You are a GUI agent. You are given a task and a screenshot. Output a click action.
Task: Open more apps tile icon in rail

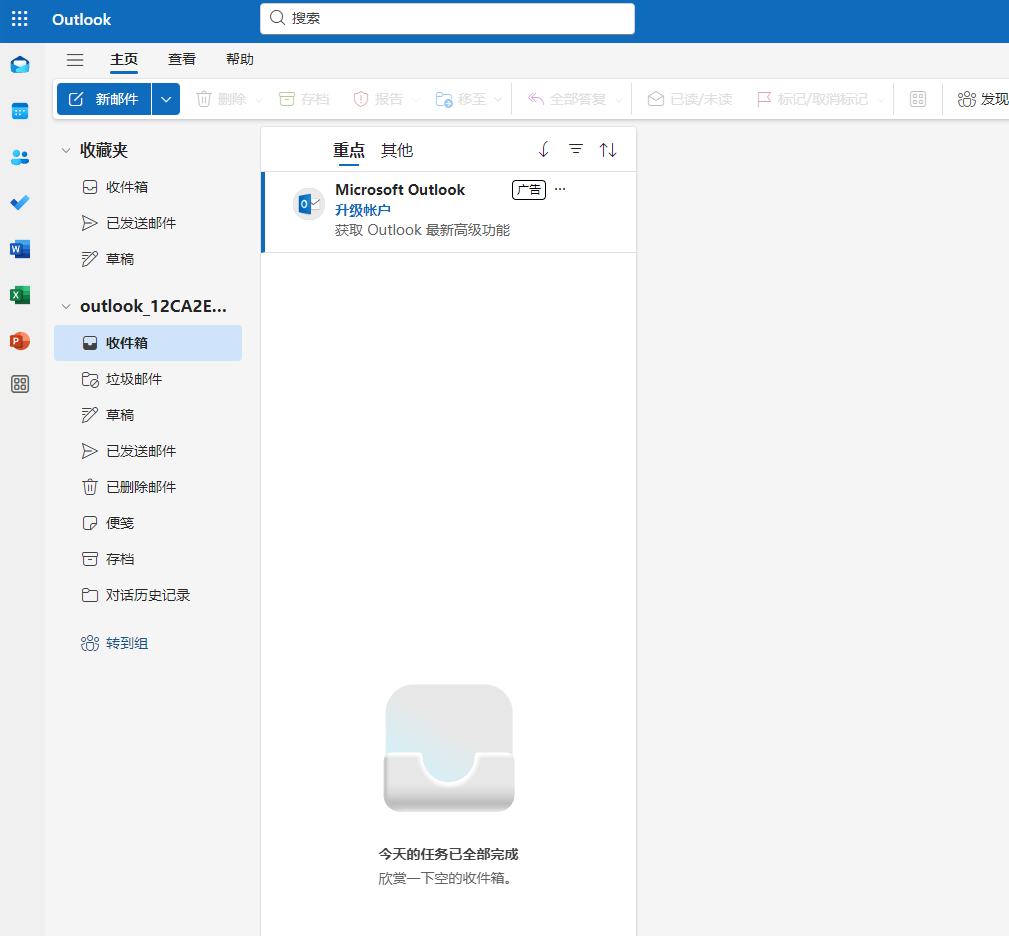[20, 385]
